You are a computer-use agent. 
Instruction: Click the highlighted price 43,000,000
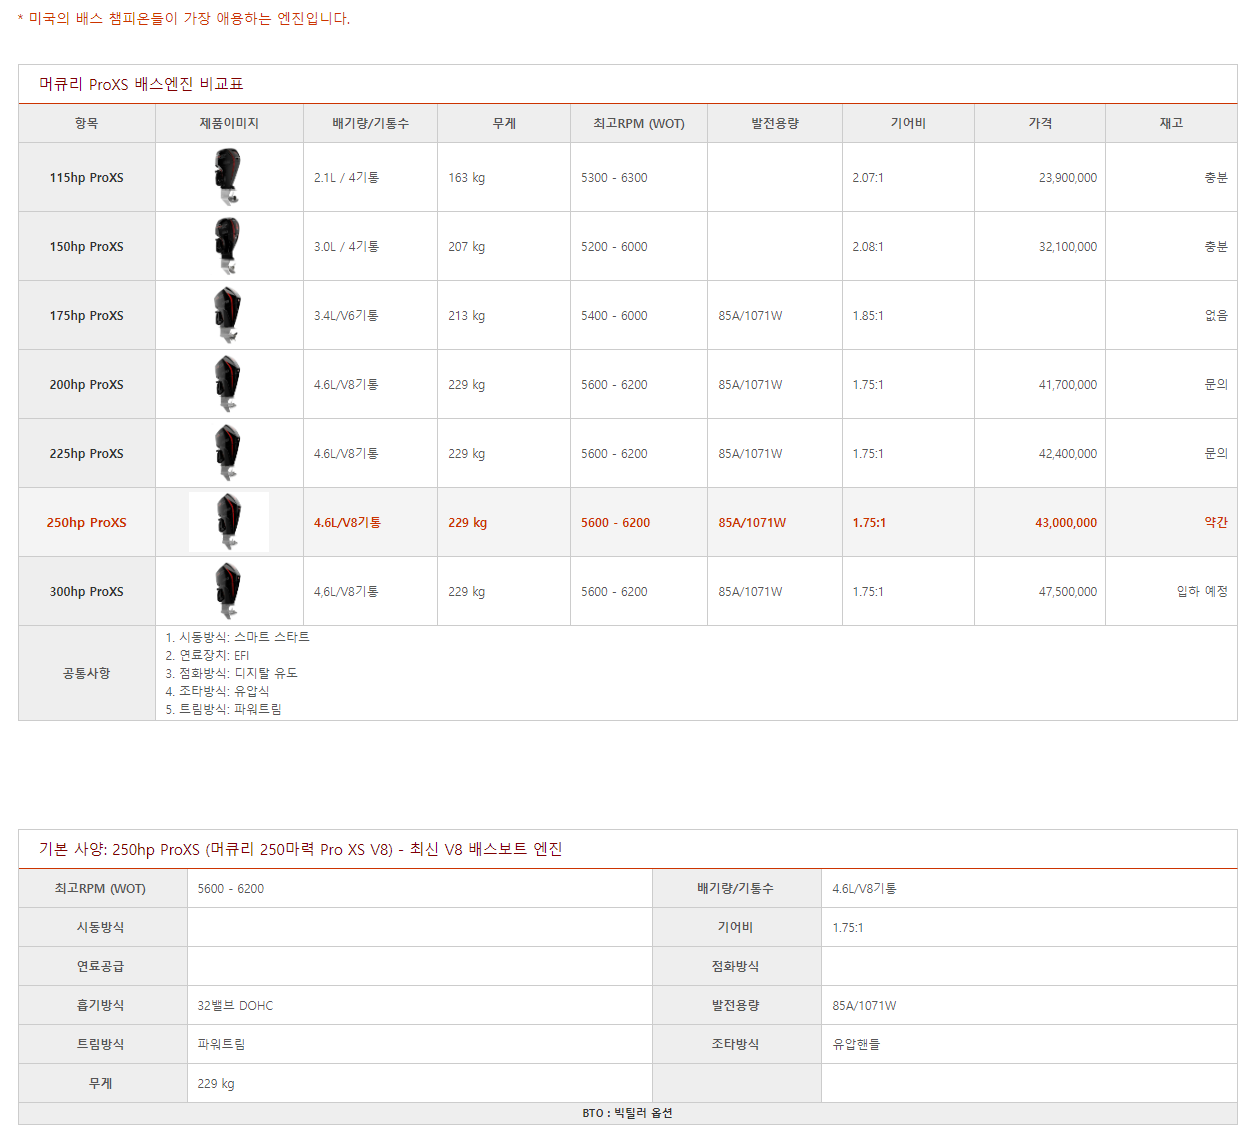tap(1066, 523)
